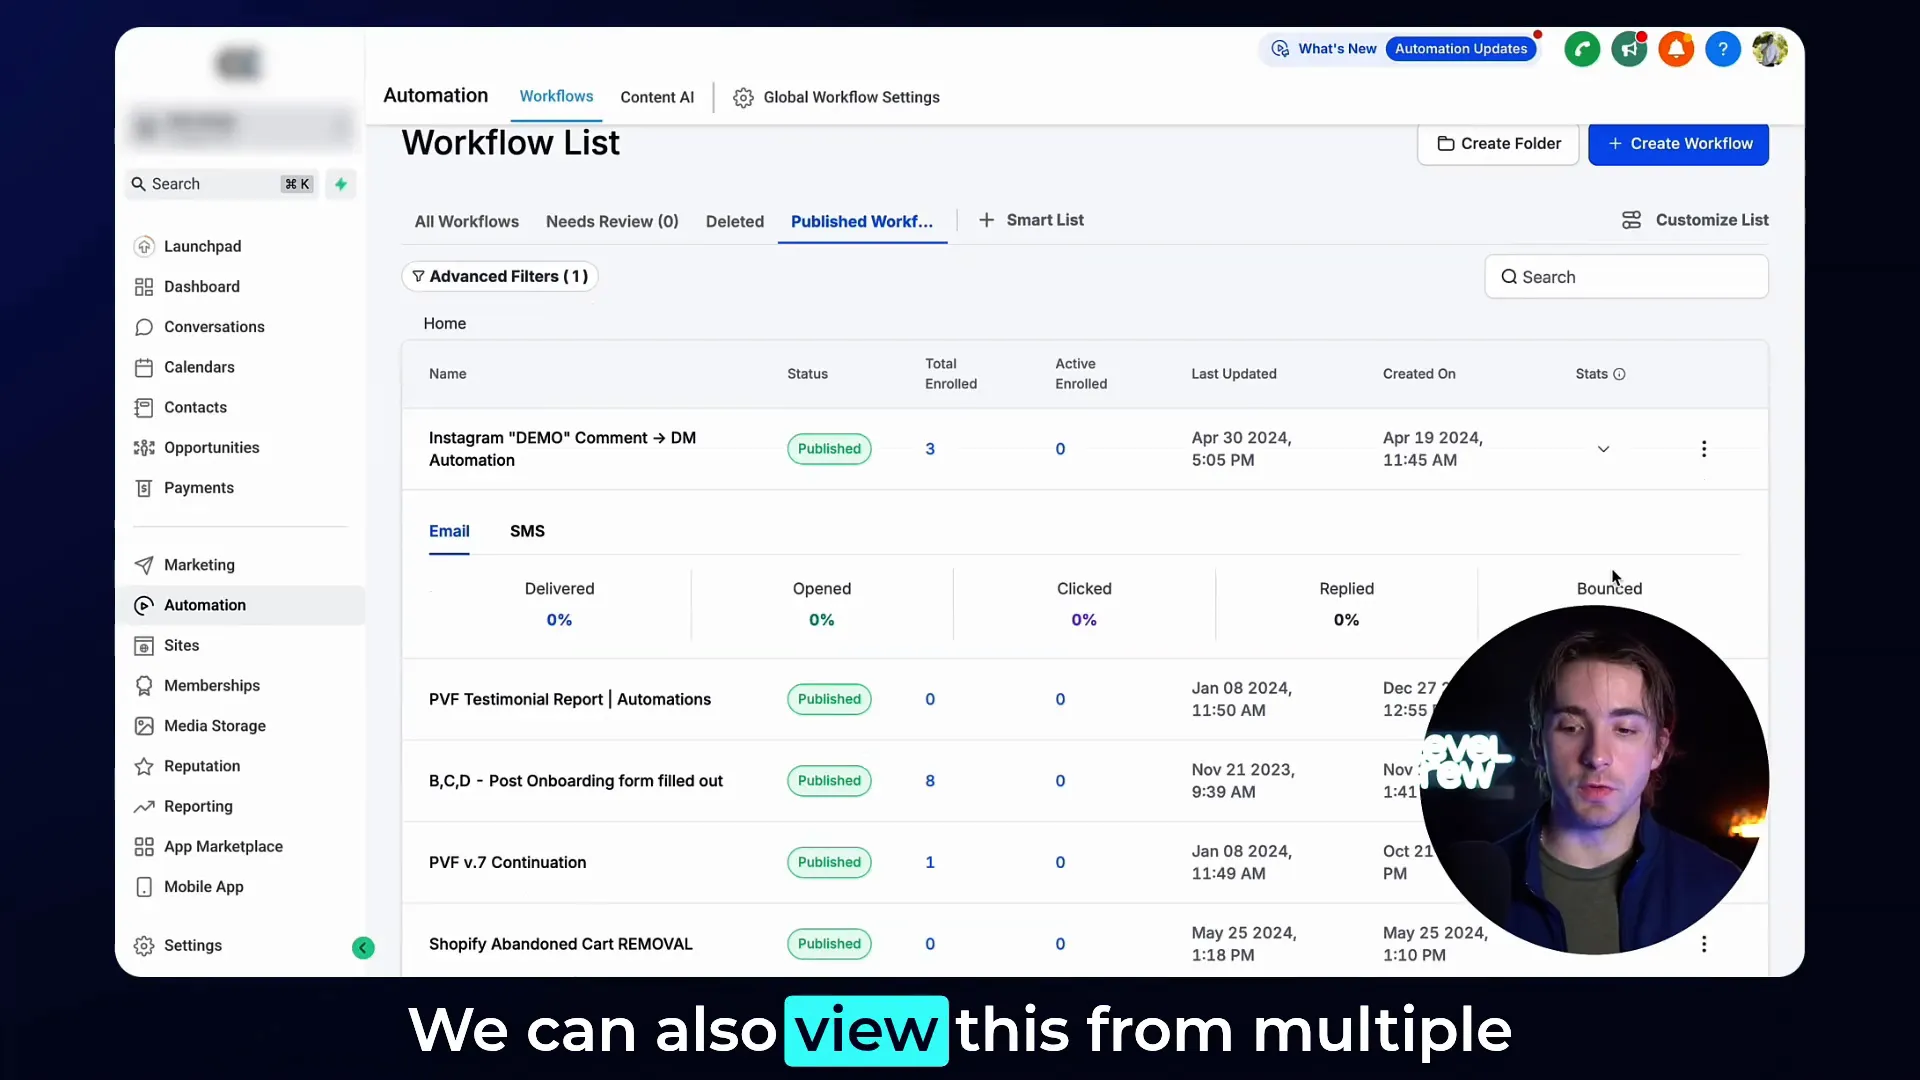Open the blue help question icon
The width and height of the screenshot is (1920, 1080).
point(1723,49)
